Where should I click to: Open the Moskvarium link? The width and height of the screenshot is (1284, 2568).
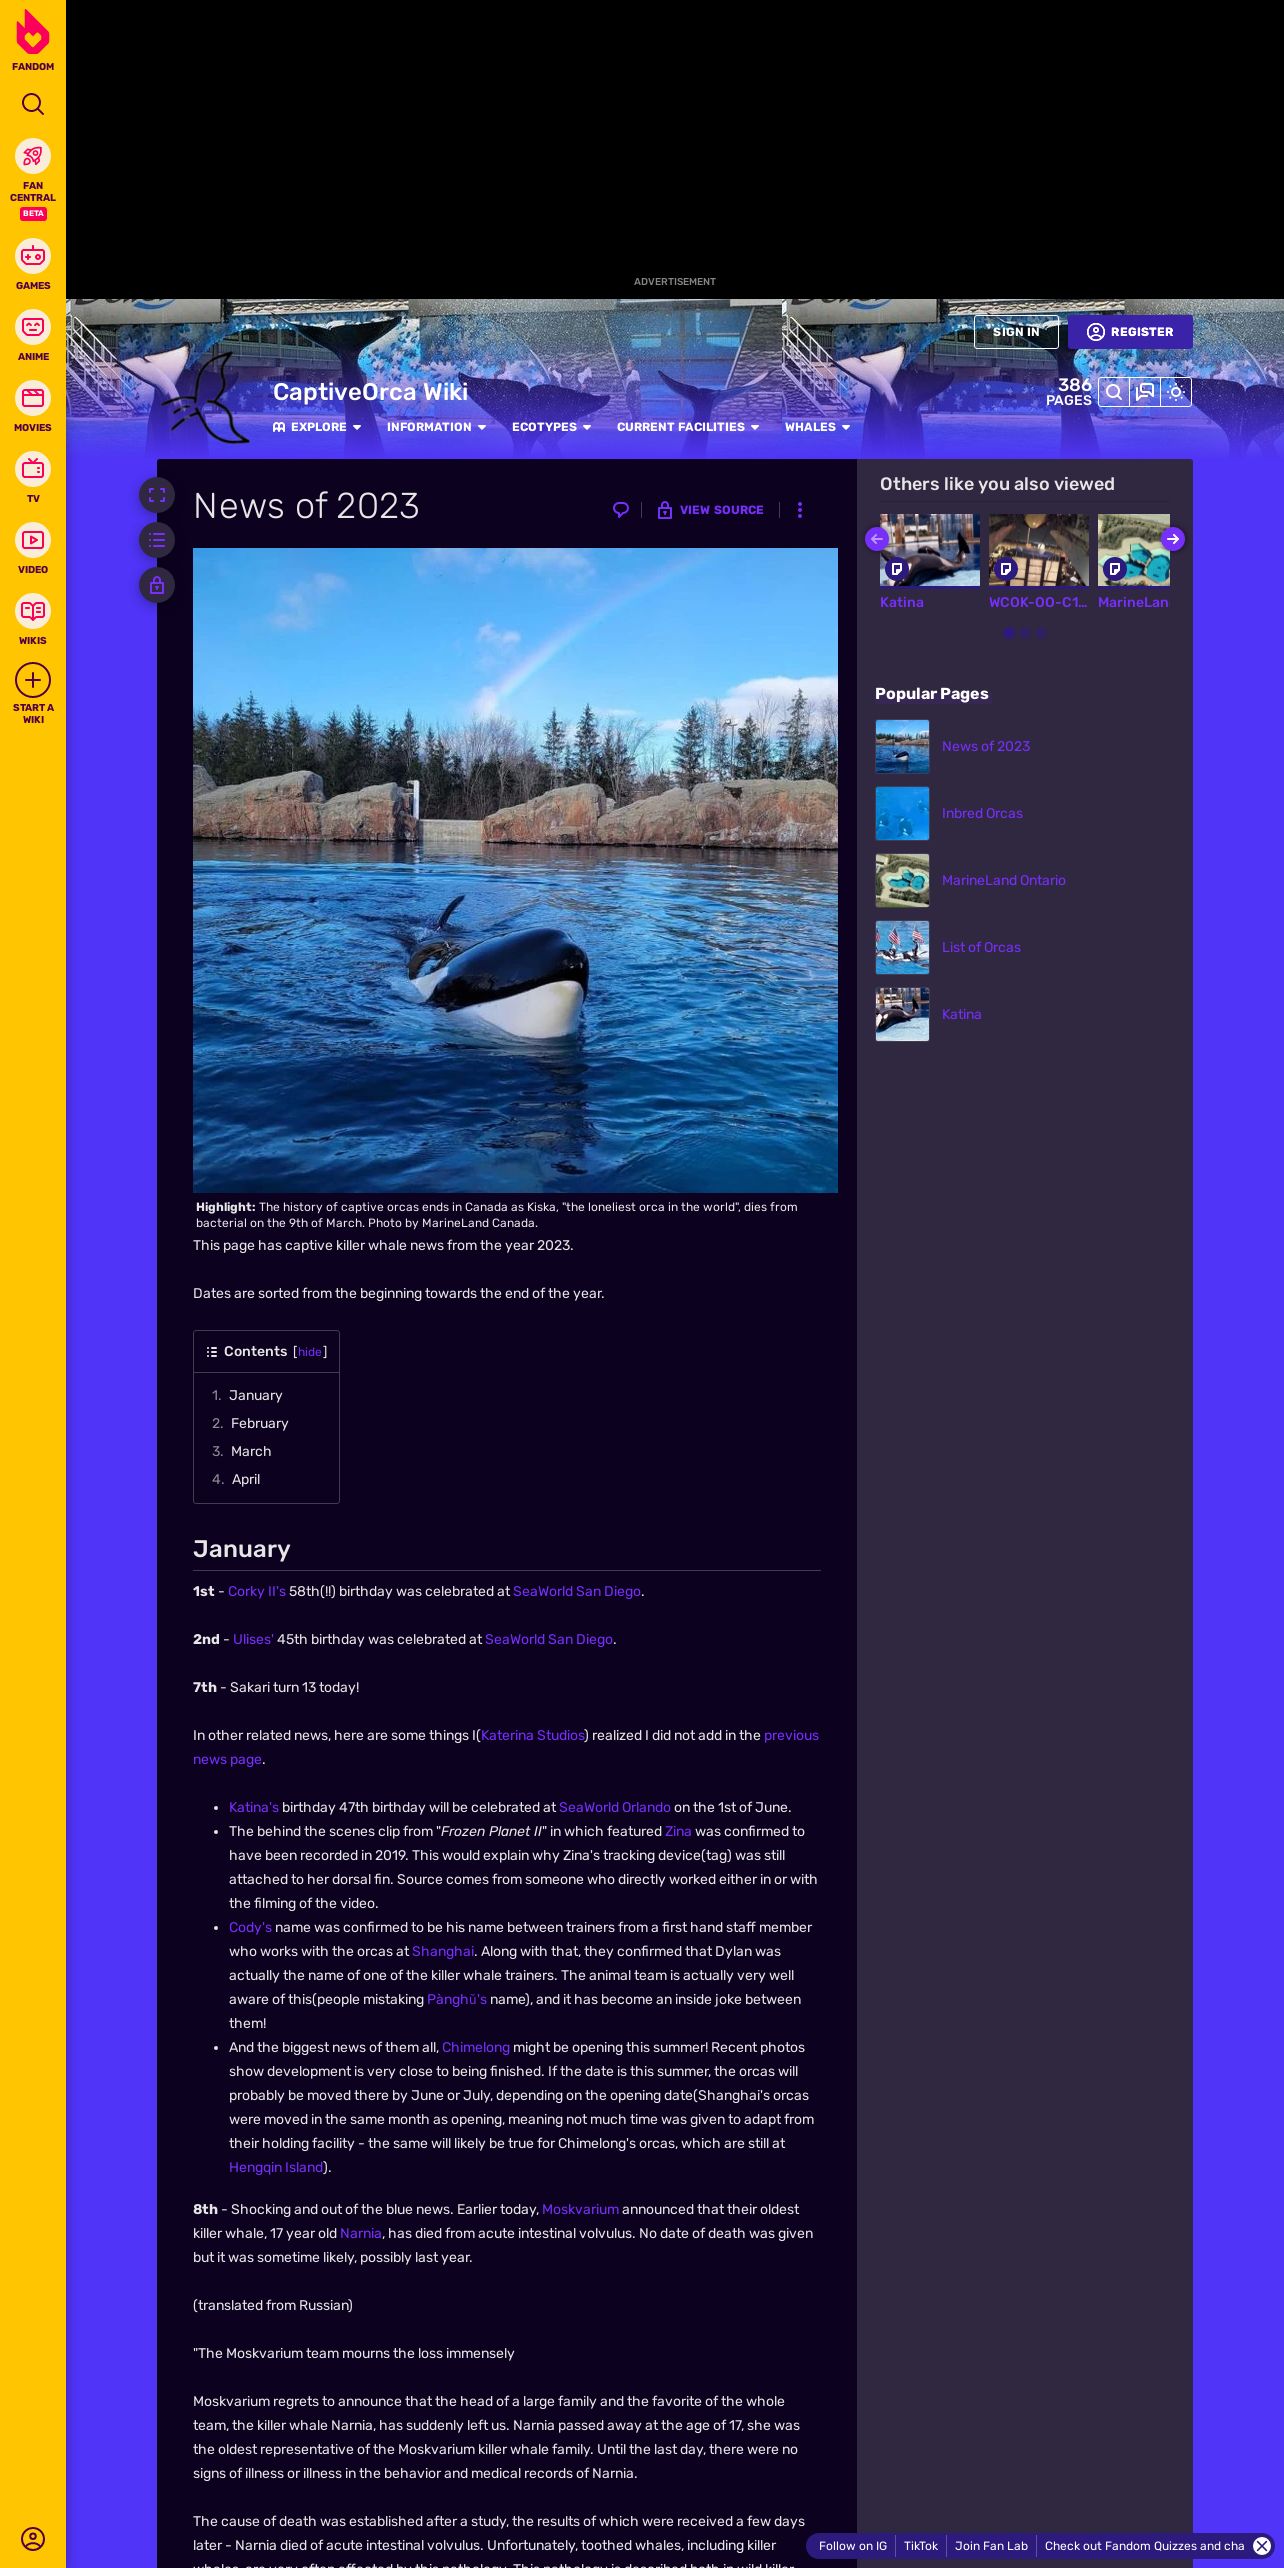coord(580,2209)
